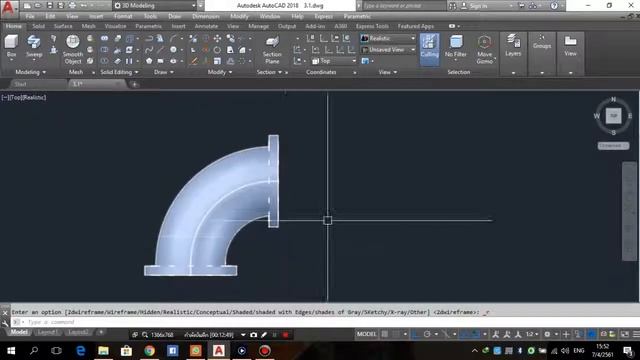Open the Section Plane tool
This screenshot has height=360, width=640.
[272, 50]
